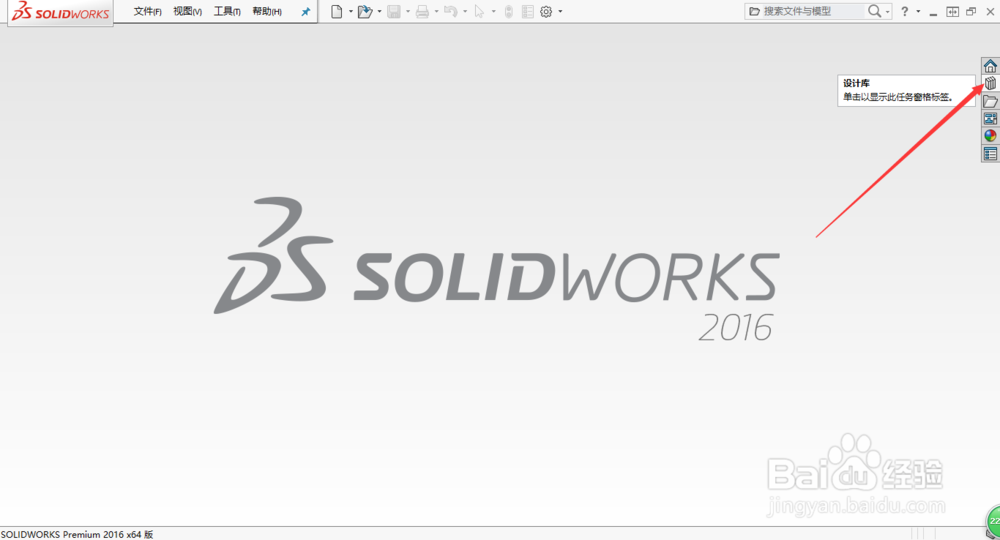
Task: Expand the New document dropdown arrow
Action: (351, 11)
